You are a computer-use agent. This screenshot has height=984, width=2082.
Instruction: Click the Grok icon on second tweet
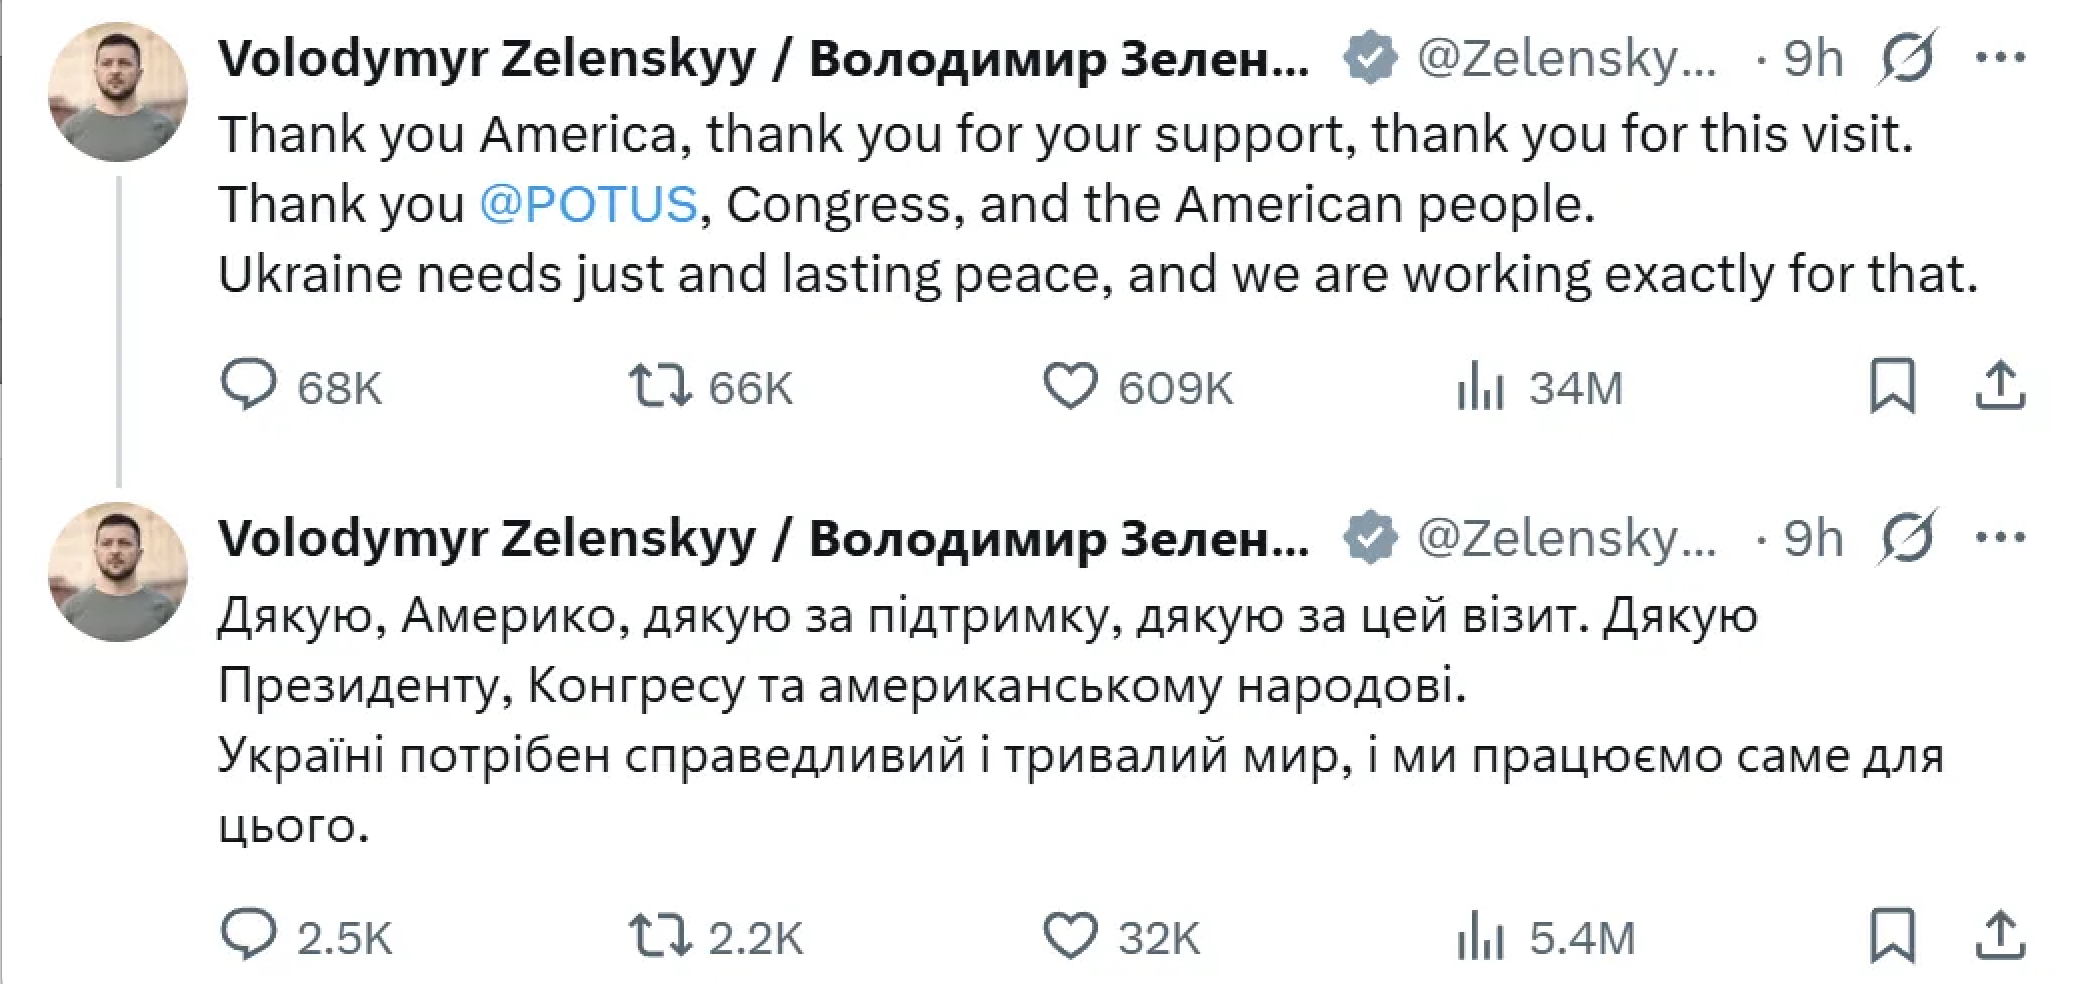pyautogui.click(x=1908, y=537)
